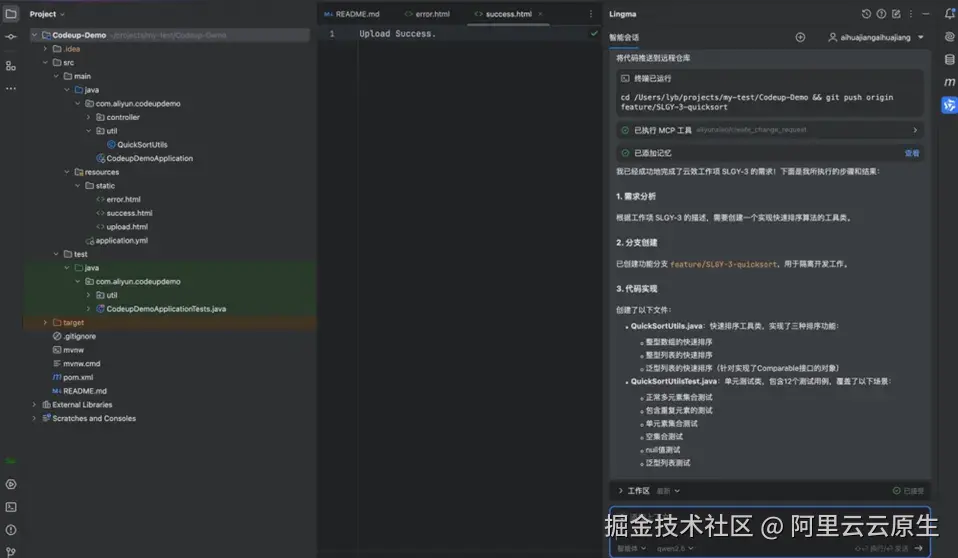Open Lingma help question-mark icon
The image size is (958, 558).
point(881,13)
